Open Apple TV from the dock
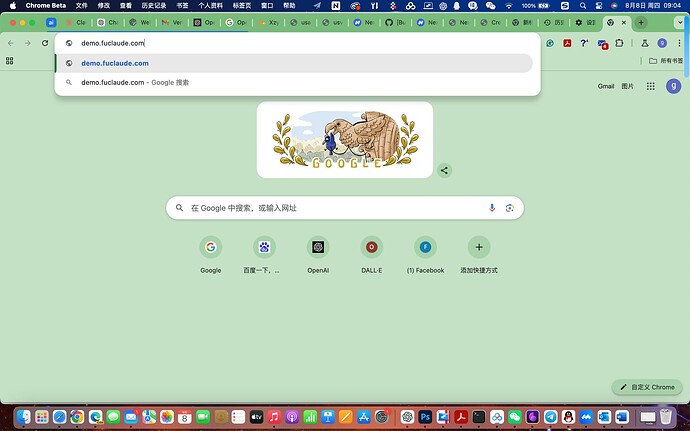This screenshot has width=690, height=431. pos(256,416)
